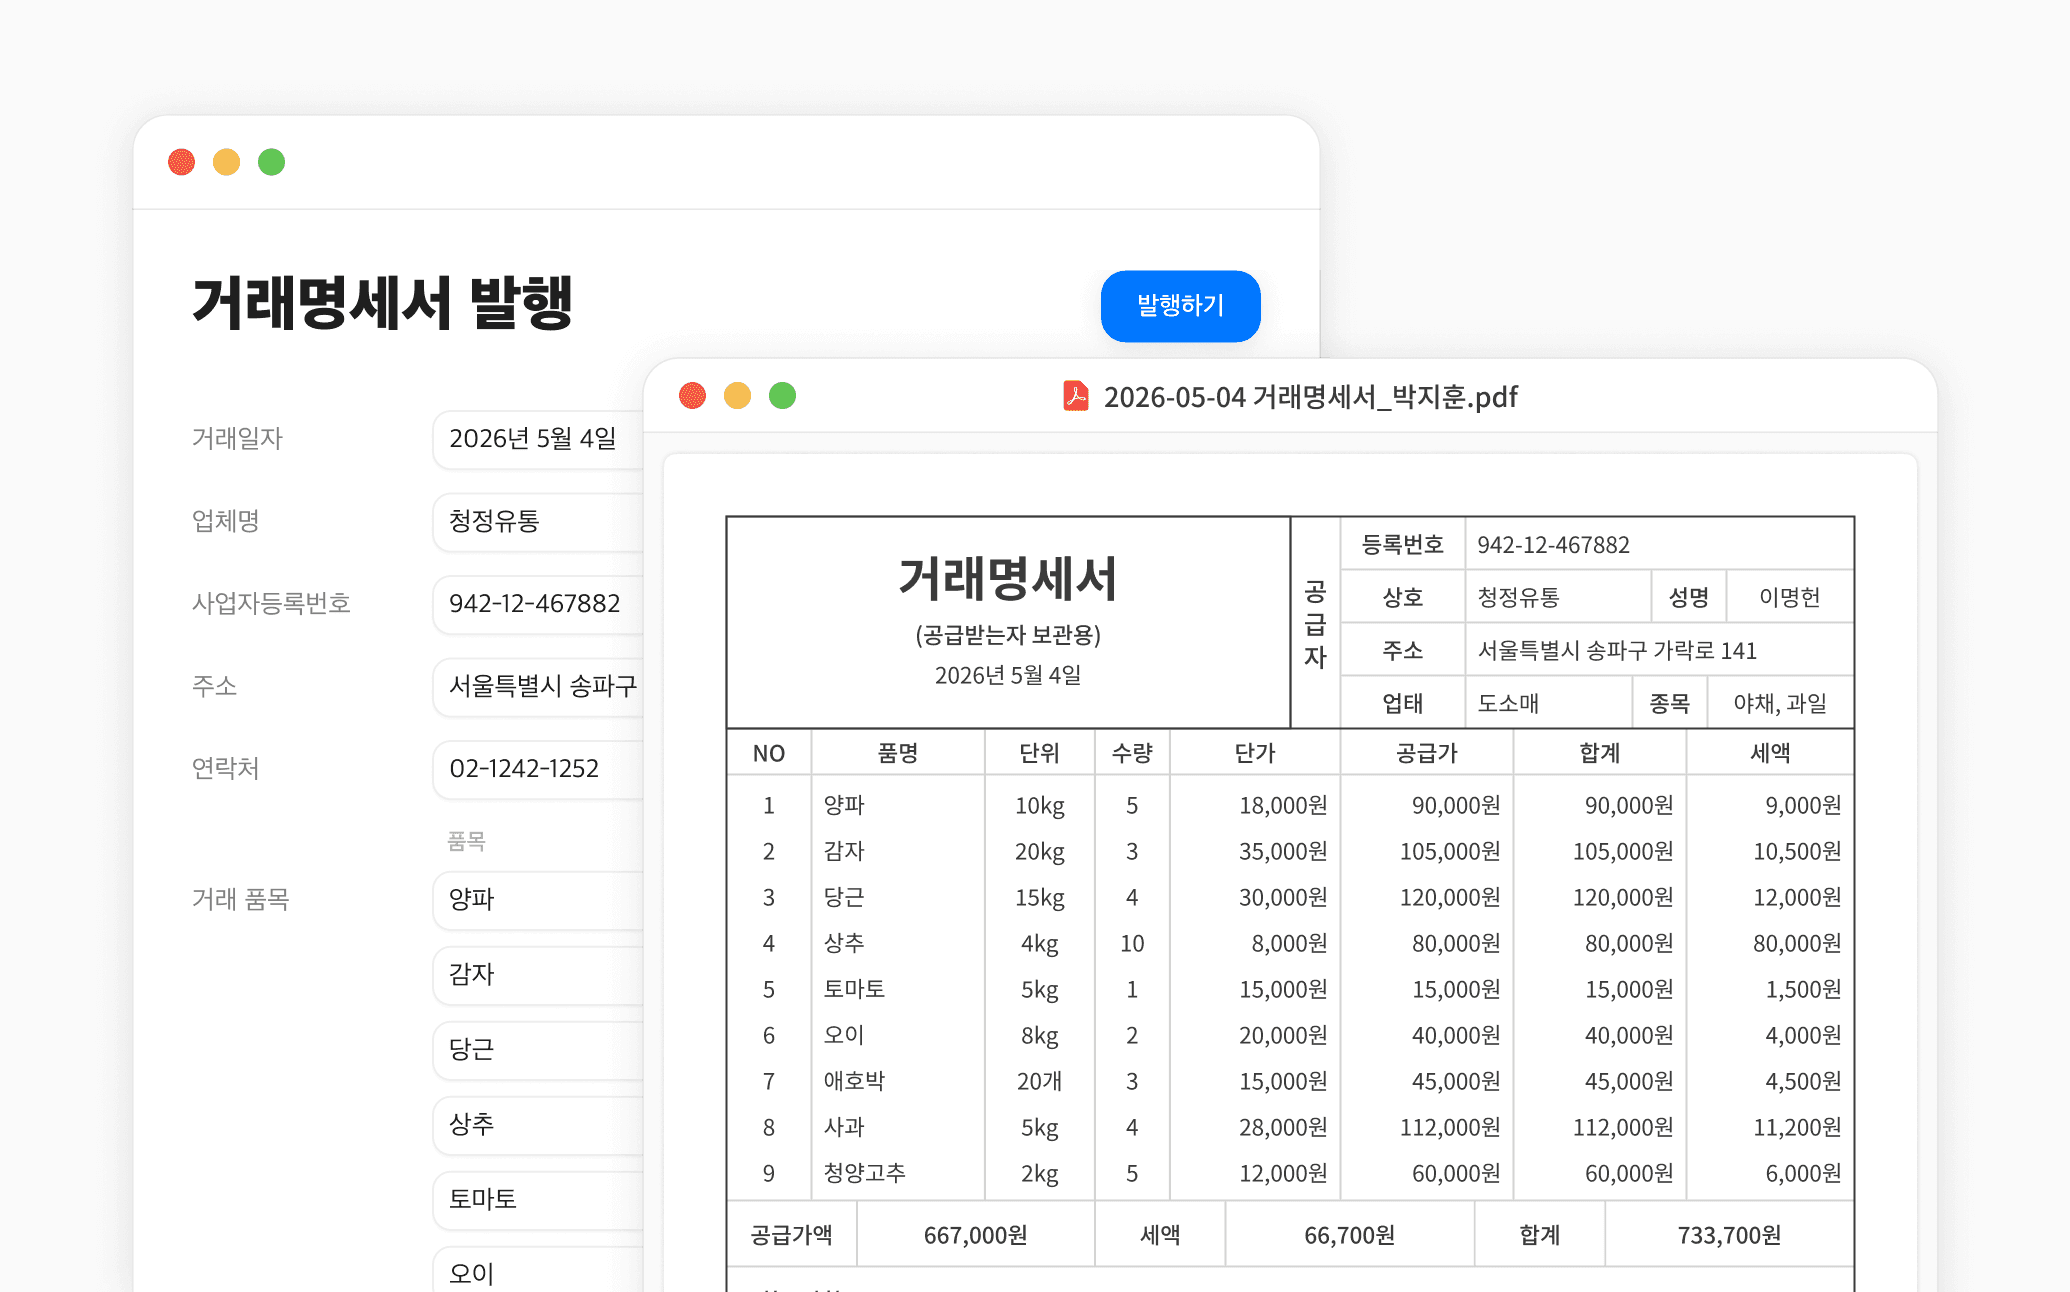Viewport: 2070px width, 1292px height.
Task: Click the PDF filename title text
Action: [x=1310, y=397]
